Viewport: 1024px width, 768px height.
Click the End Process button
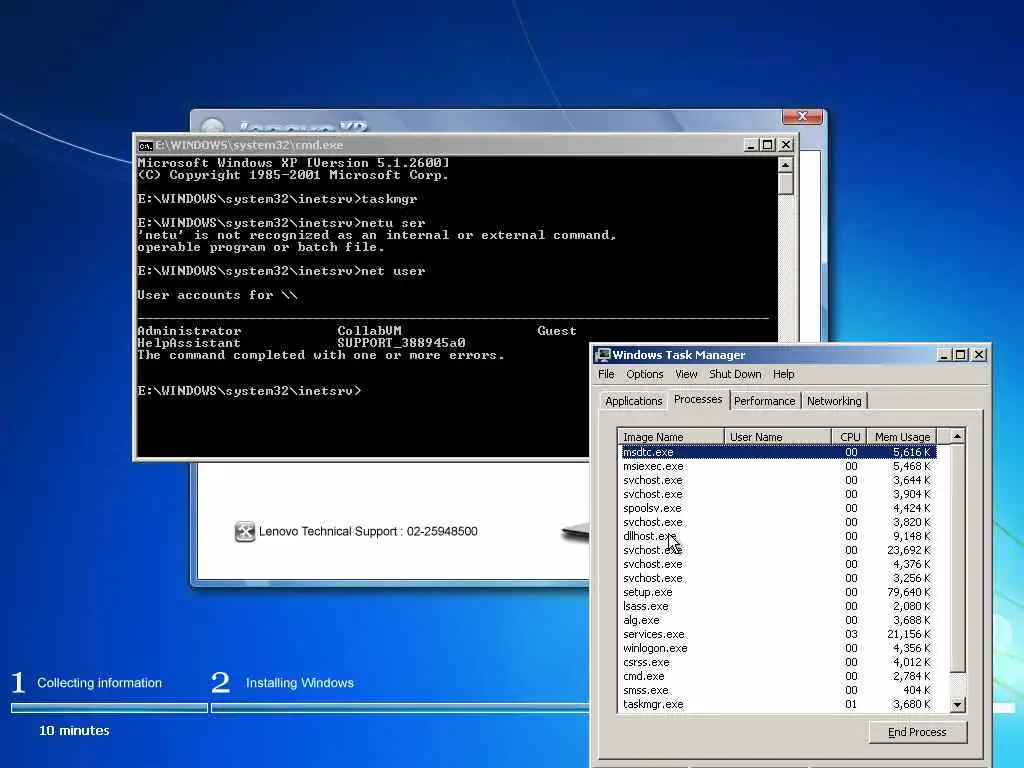pos(917,732)
